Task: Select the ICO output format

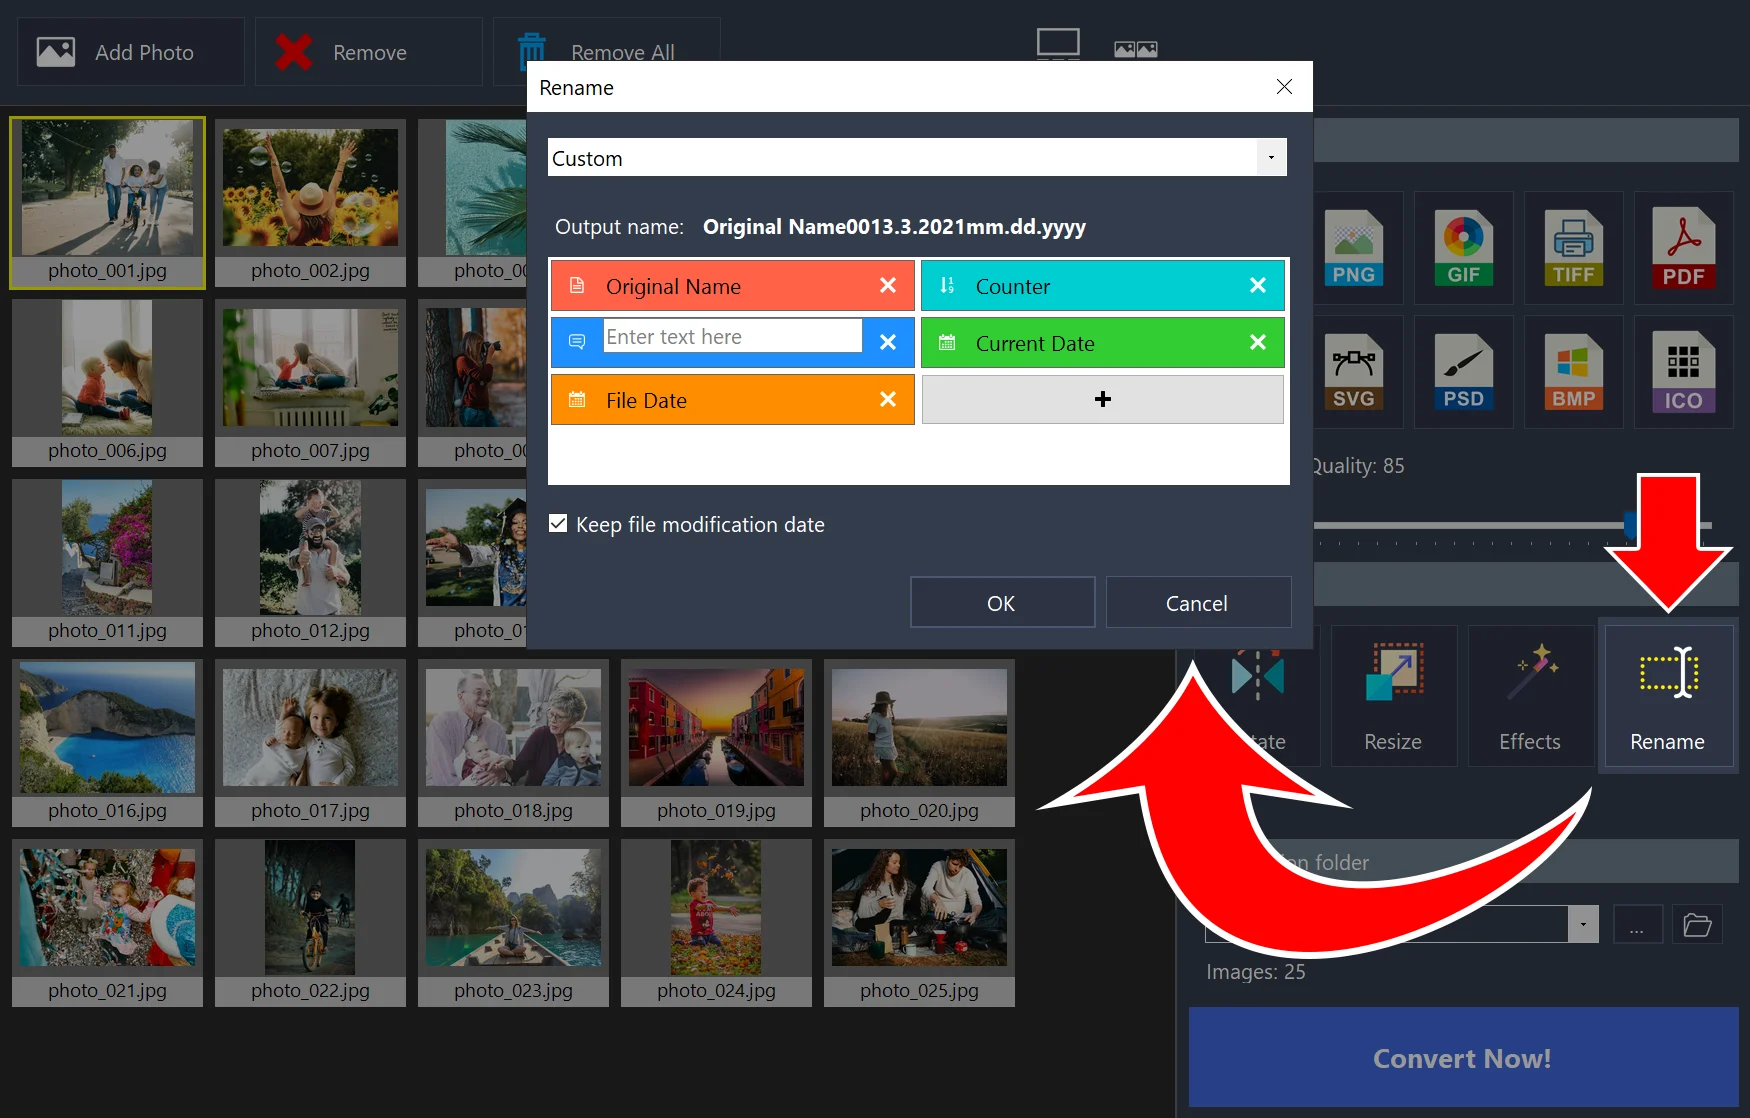Action: (x=1683, y=372)
